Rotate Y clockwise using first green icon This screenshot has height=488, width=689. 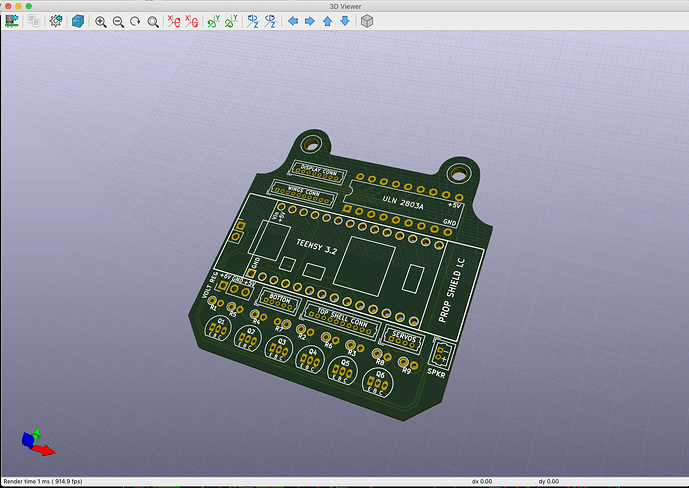pos(214,21)
